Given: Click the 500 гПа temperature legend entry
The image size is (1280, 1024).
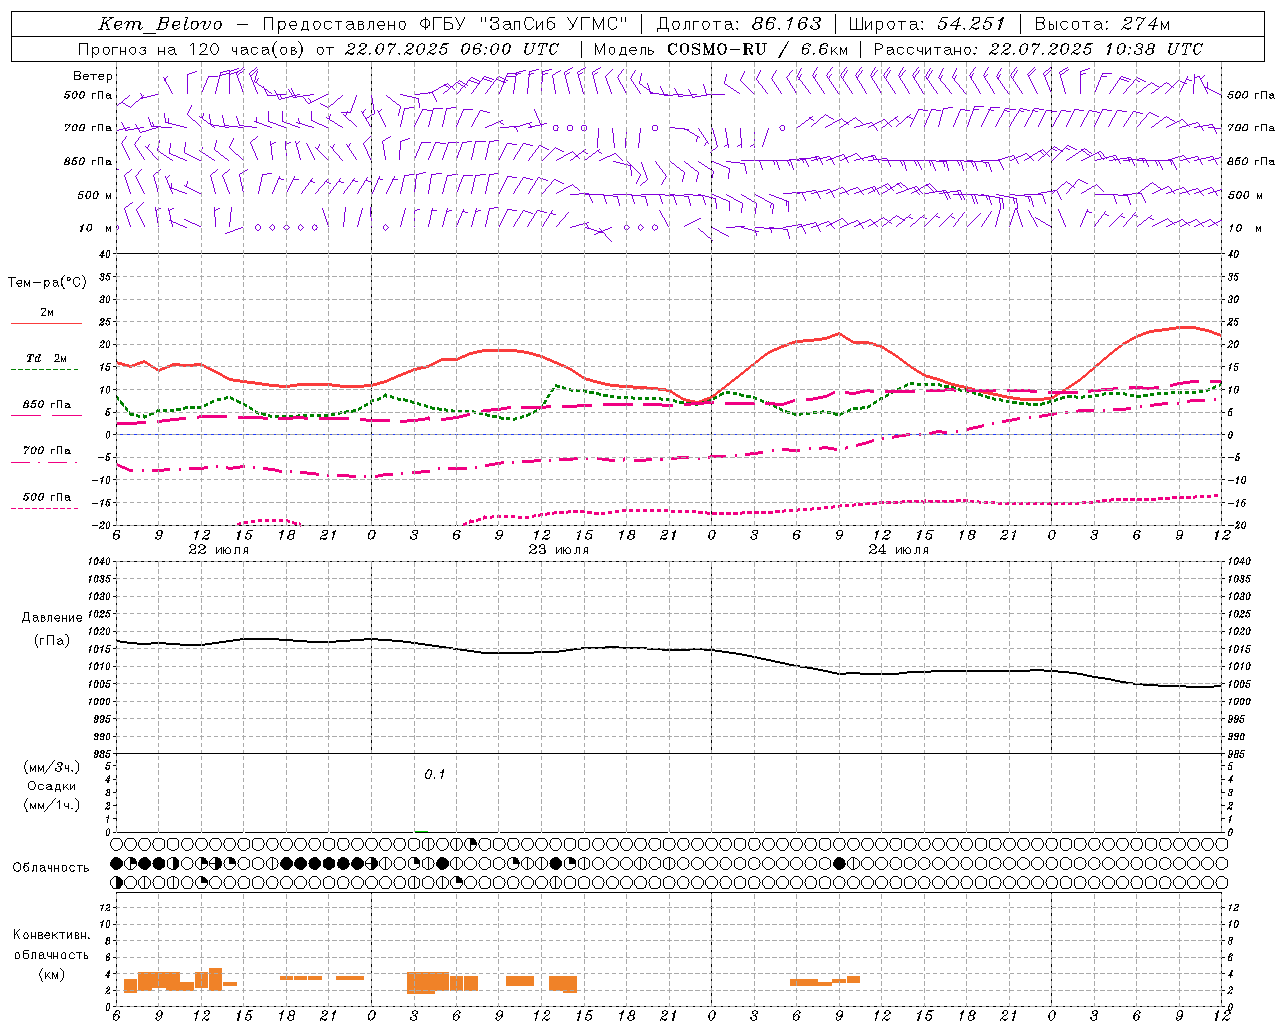Looking at the screenshot, I should tap(46, 497).
